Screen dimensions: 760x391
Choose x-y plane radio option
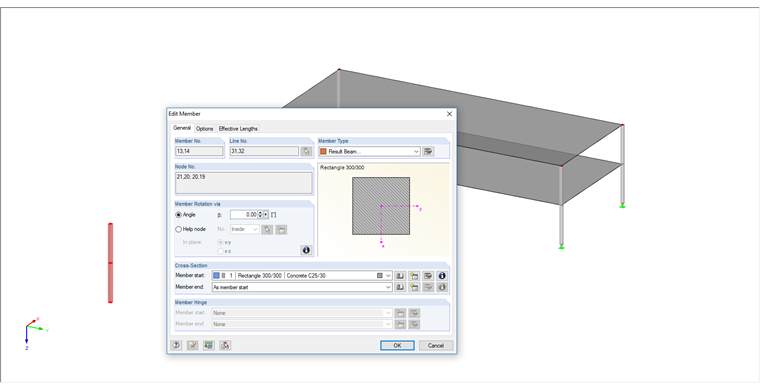pyautogui.click(x=221, y=242)
